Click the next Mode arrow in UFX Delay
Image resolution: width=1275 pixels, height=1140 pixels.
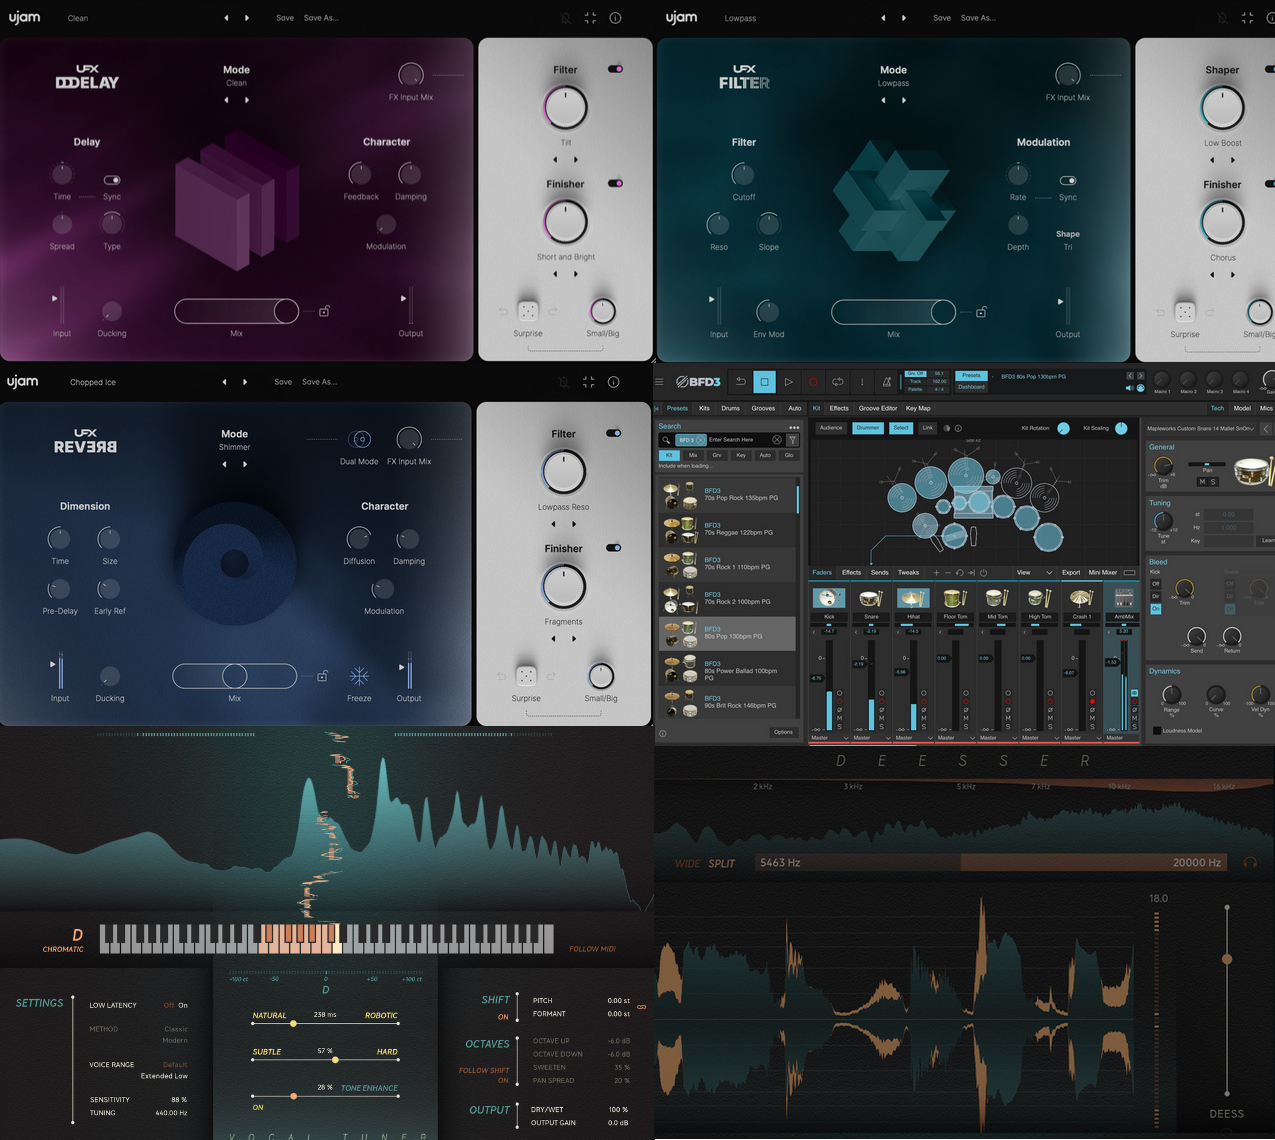(x=247, y=100)
